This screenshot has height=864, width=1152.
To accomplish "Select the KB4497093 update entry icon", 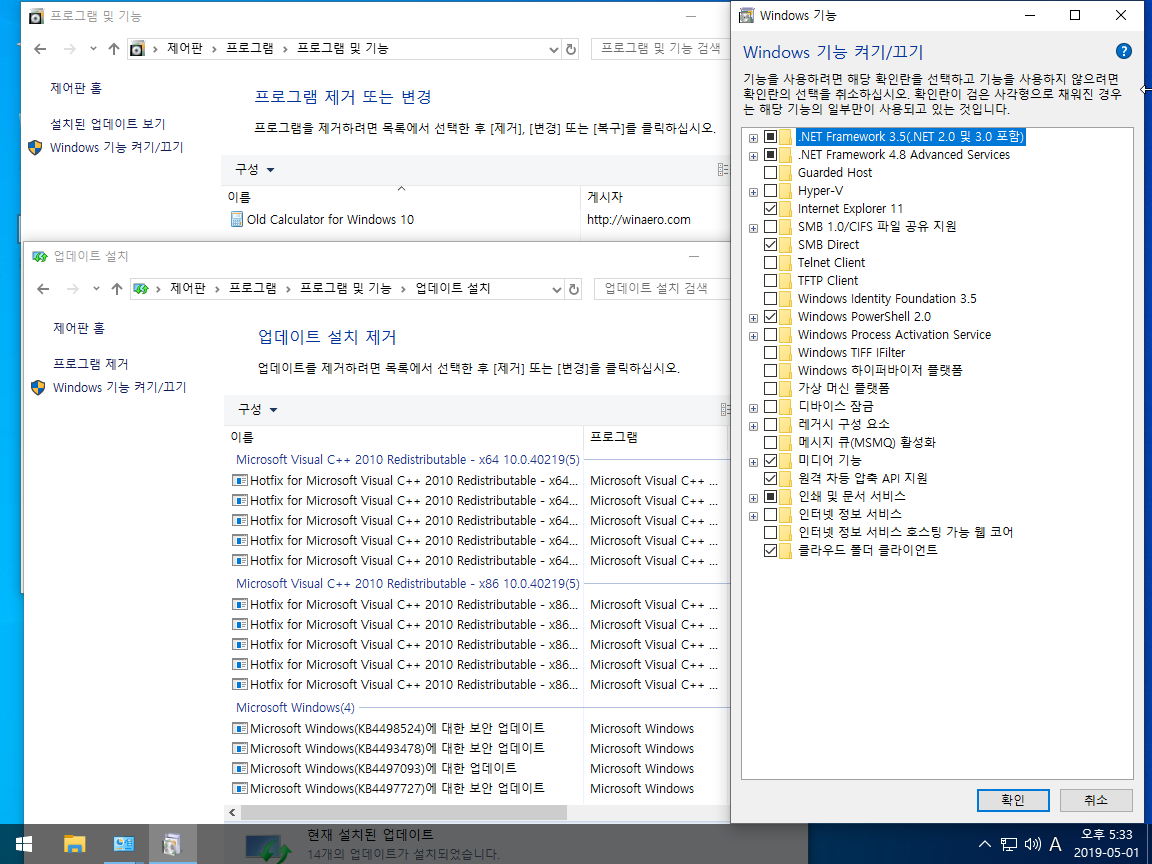I will tap(240, 768).
